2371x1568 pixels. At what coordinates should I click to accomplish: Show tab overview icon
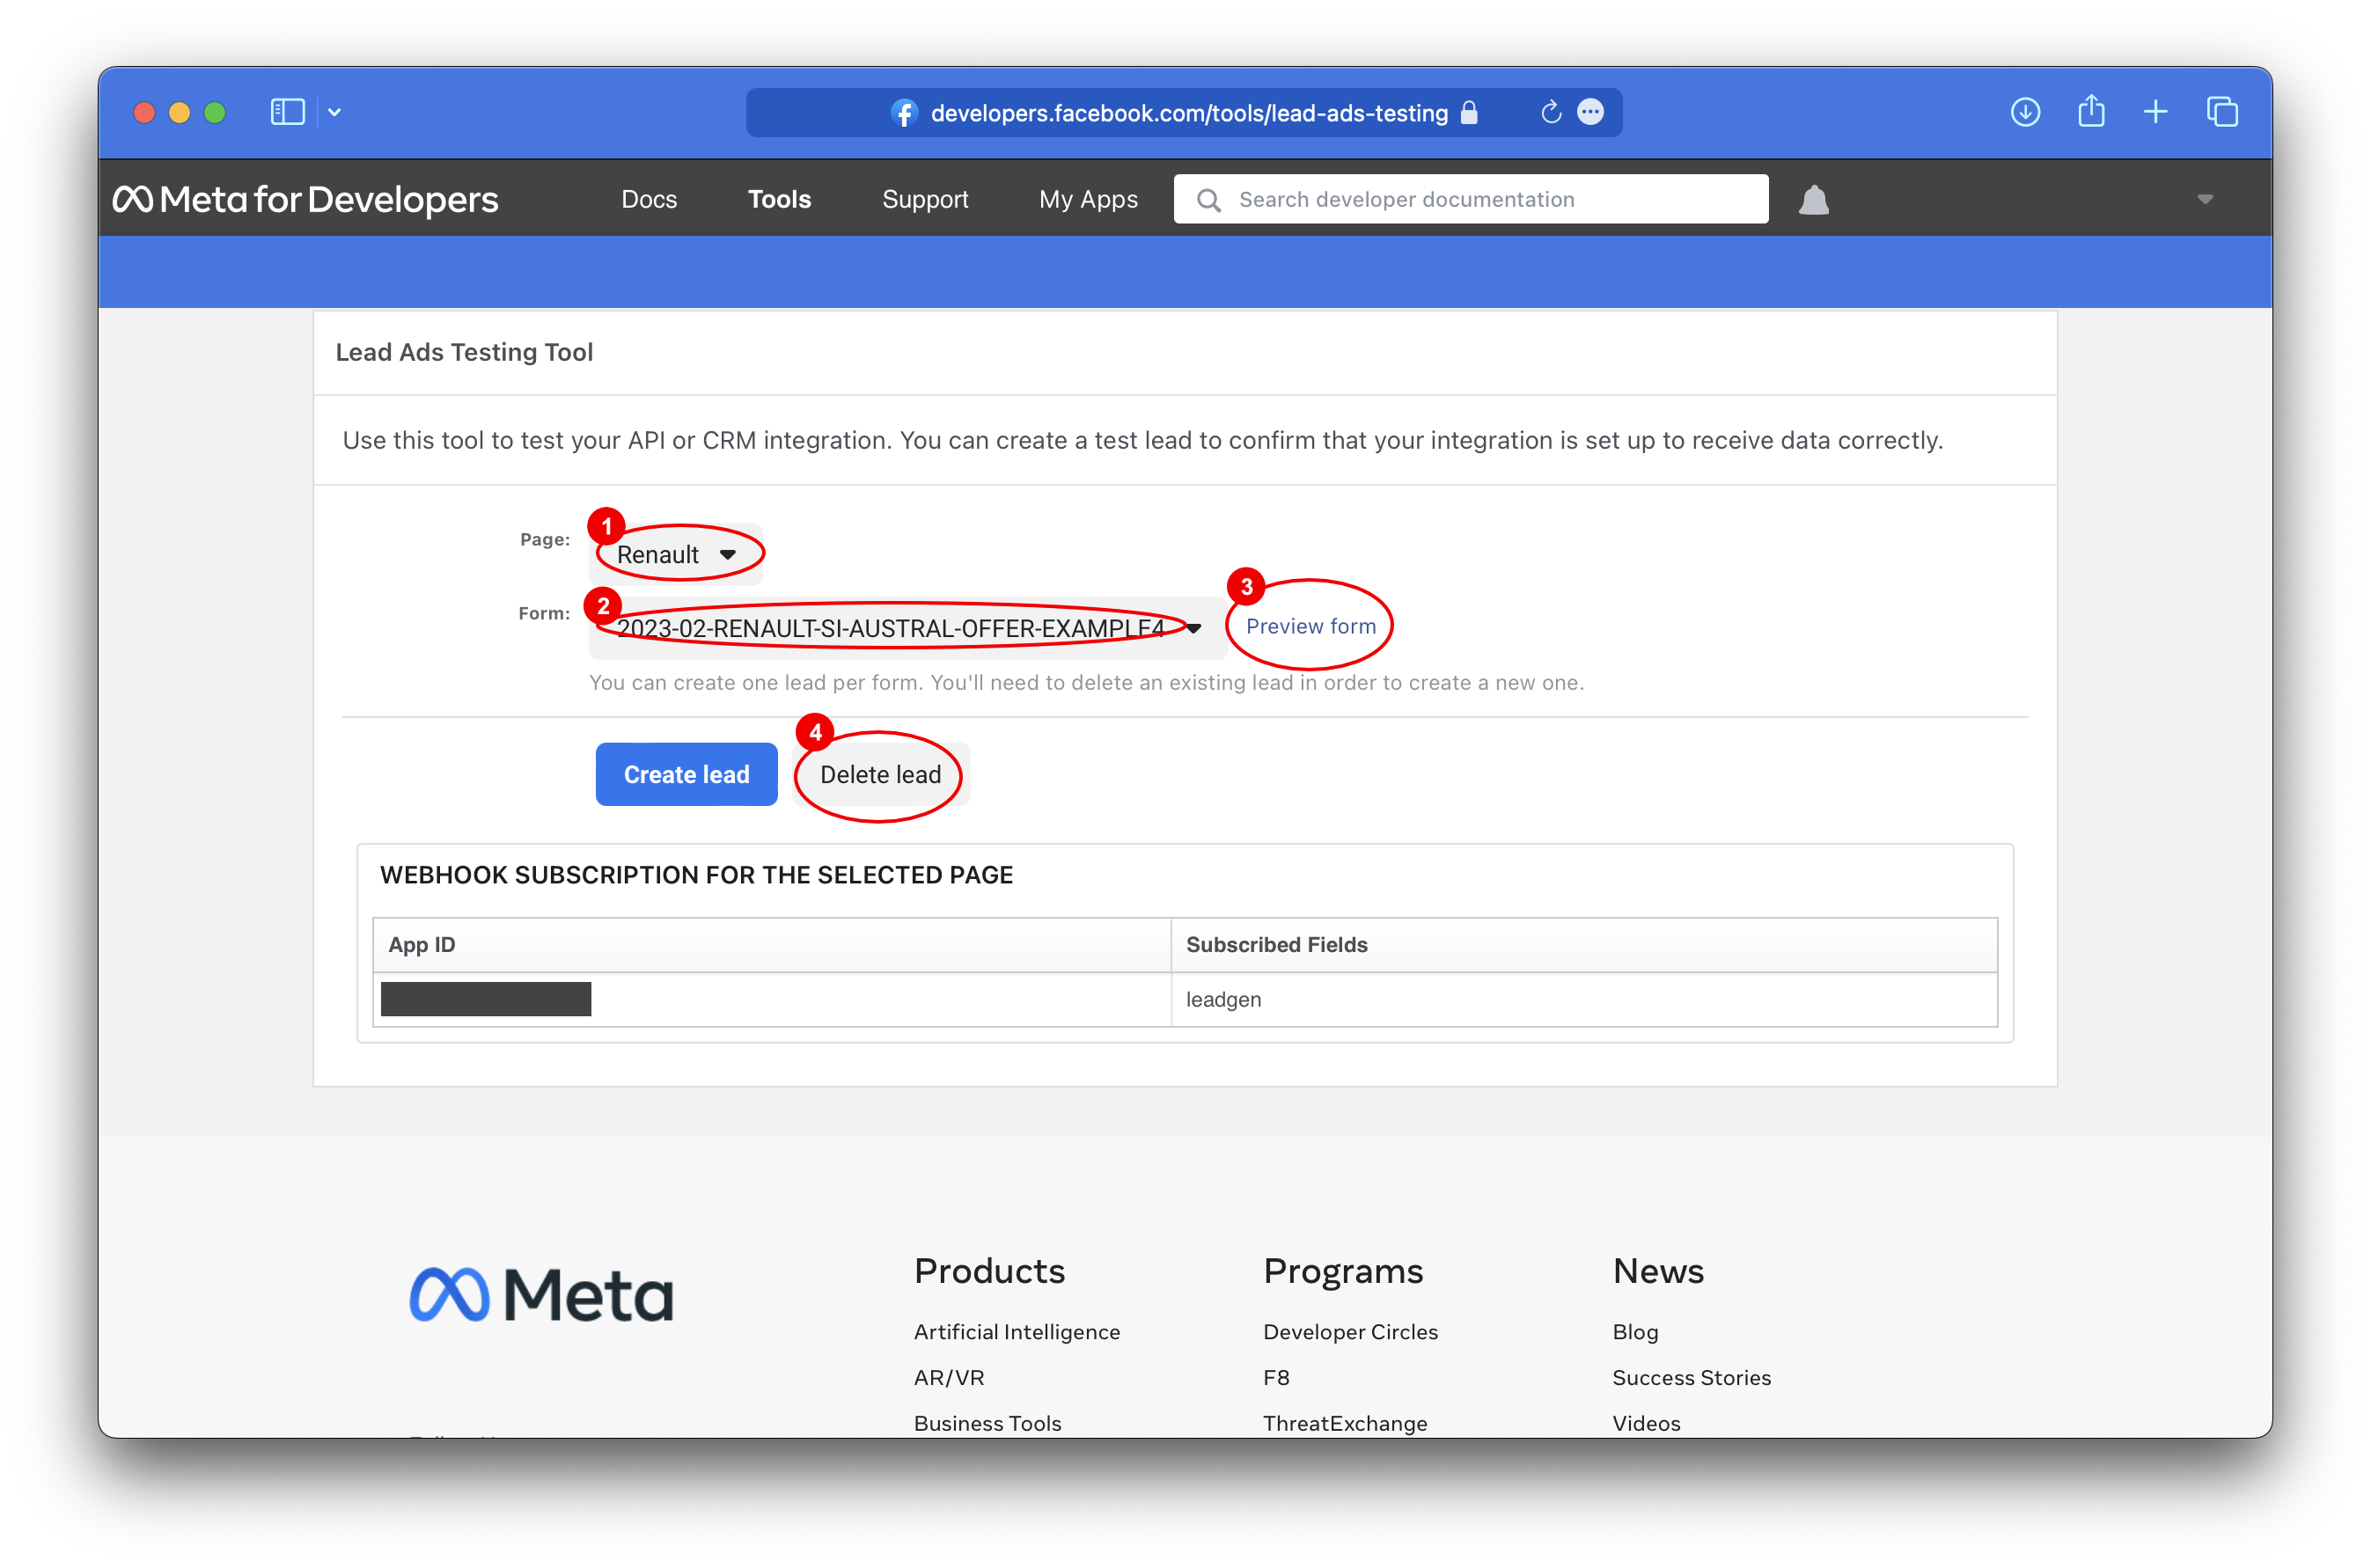[2222, 112]
